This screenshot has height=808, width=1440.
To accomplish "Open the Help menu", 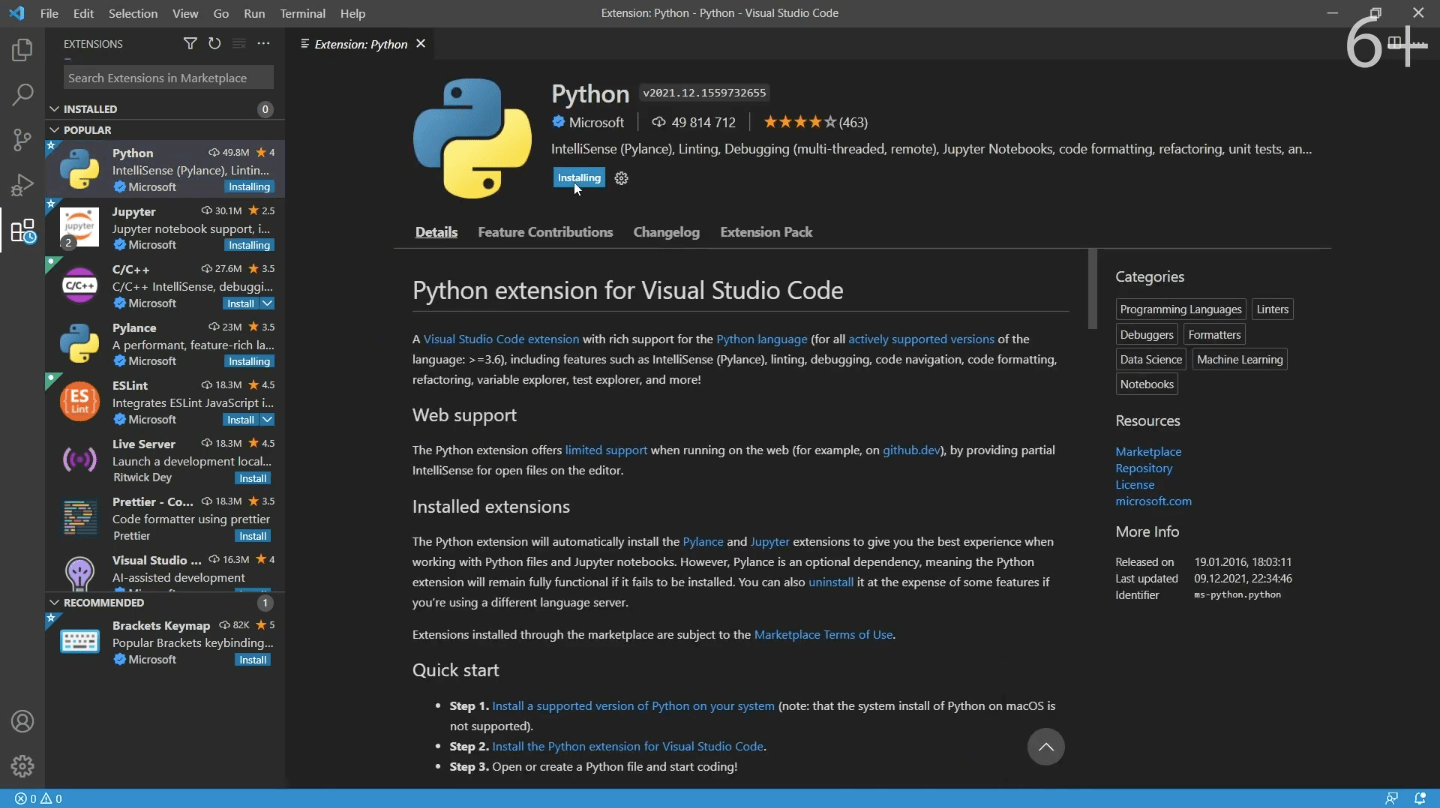I will (353, 13).
